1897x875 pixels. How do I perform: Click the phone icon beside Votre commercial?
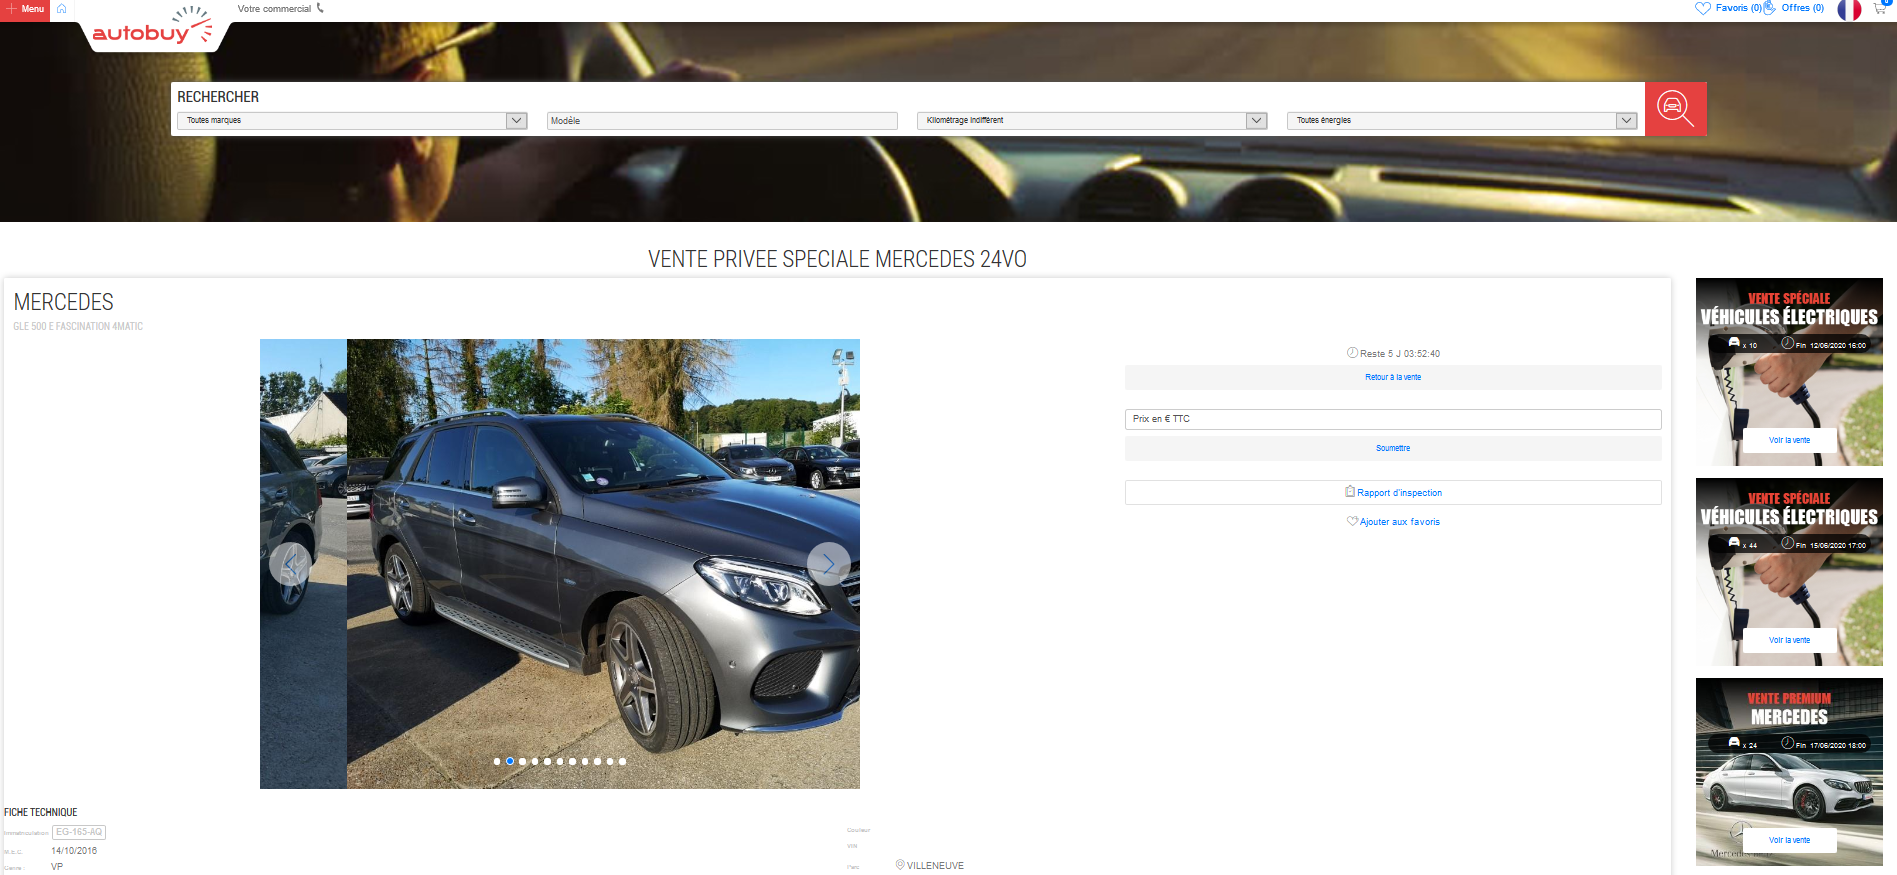click(x=320, y=8)
